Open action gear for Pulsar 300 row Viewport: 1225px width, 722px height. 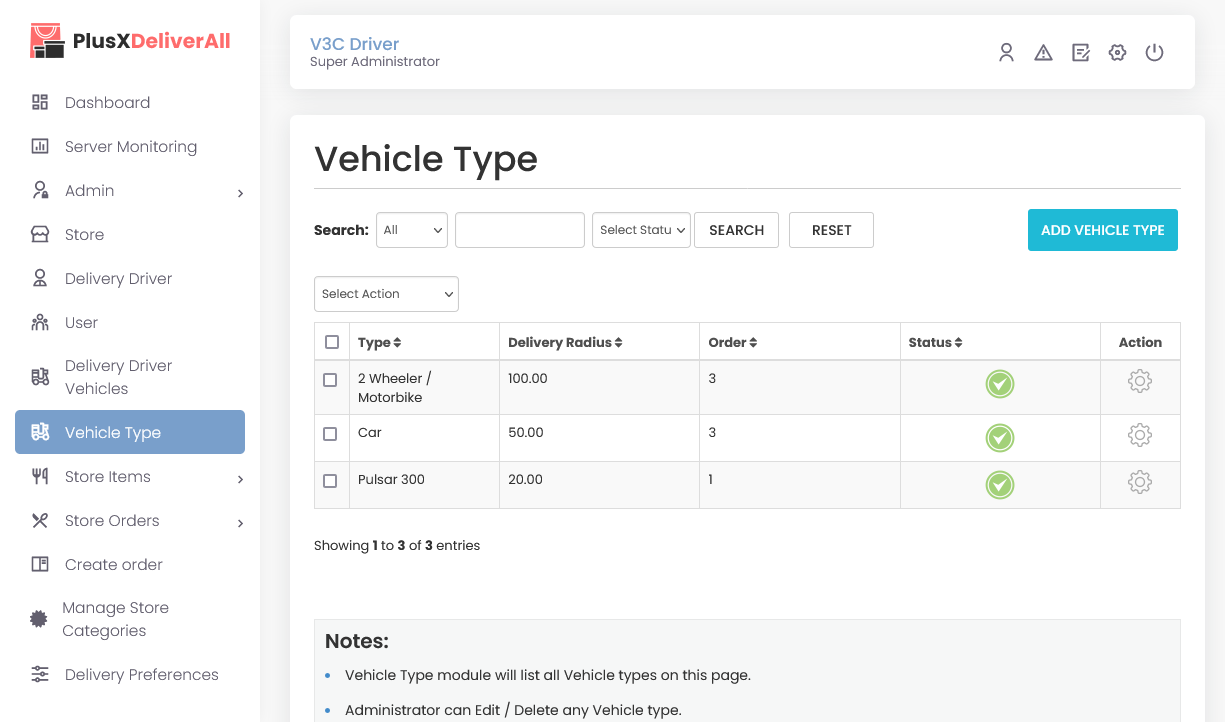1140,482
